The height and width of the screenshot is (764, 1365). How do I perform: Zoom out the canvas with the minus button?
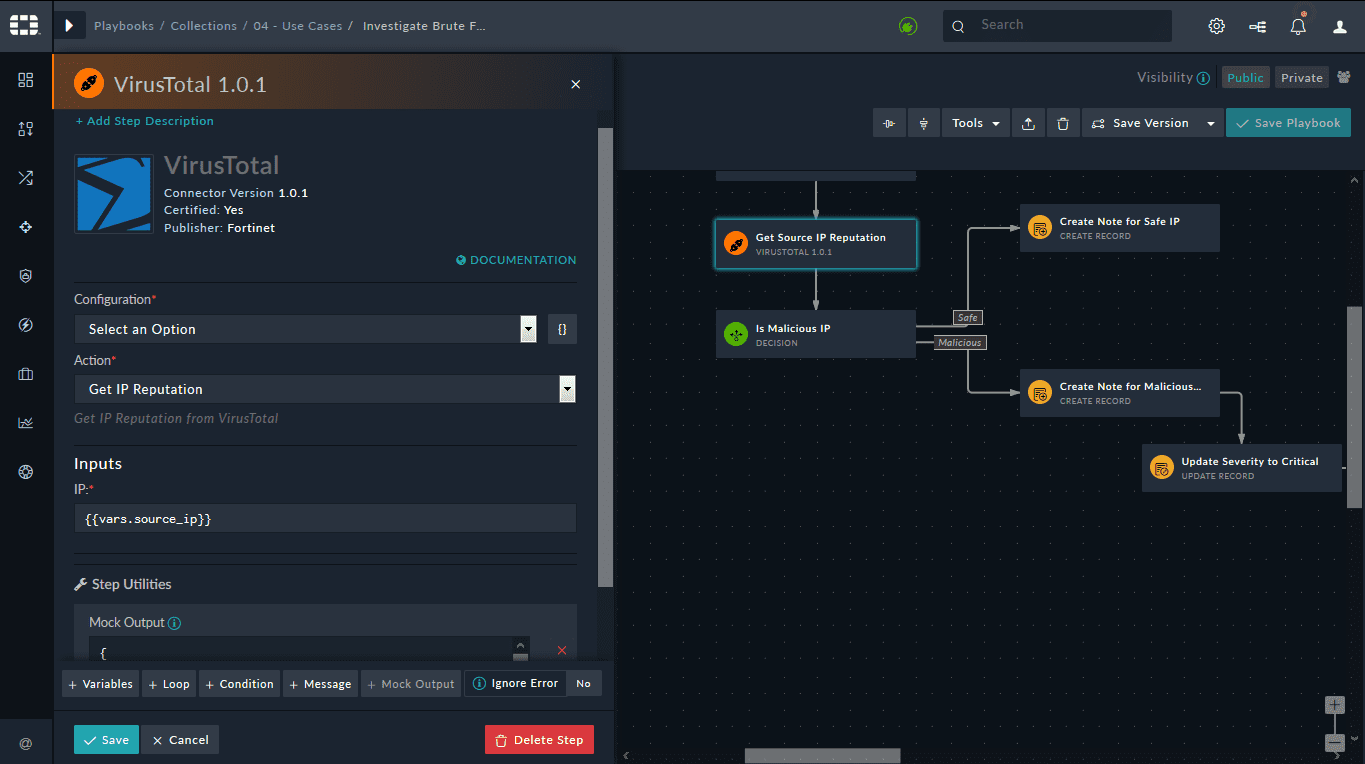(x=1335, y=742)
